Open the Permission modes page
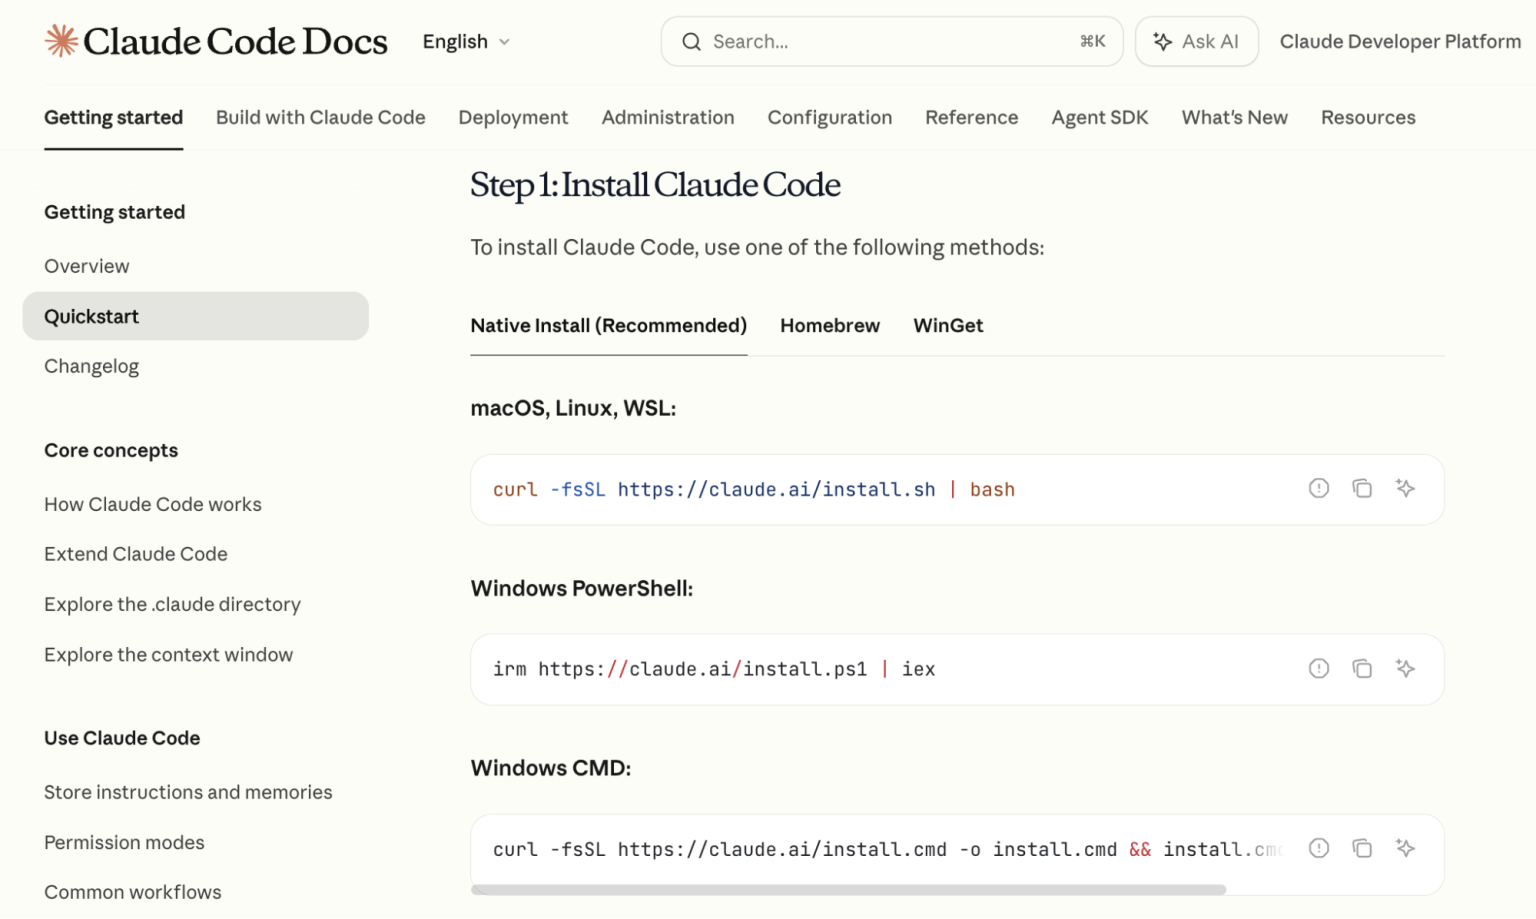The height and width of the screenshot is (919, 1536). click(124, 843)
